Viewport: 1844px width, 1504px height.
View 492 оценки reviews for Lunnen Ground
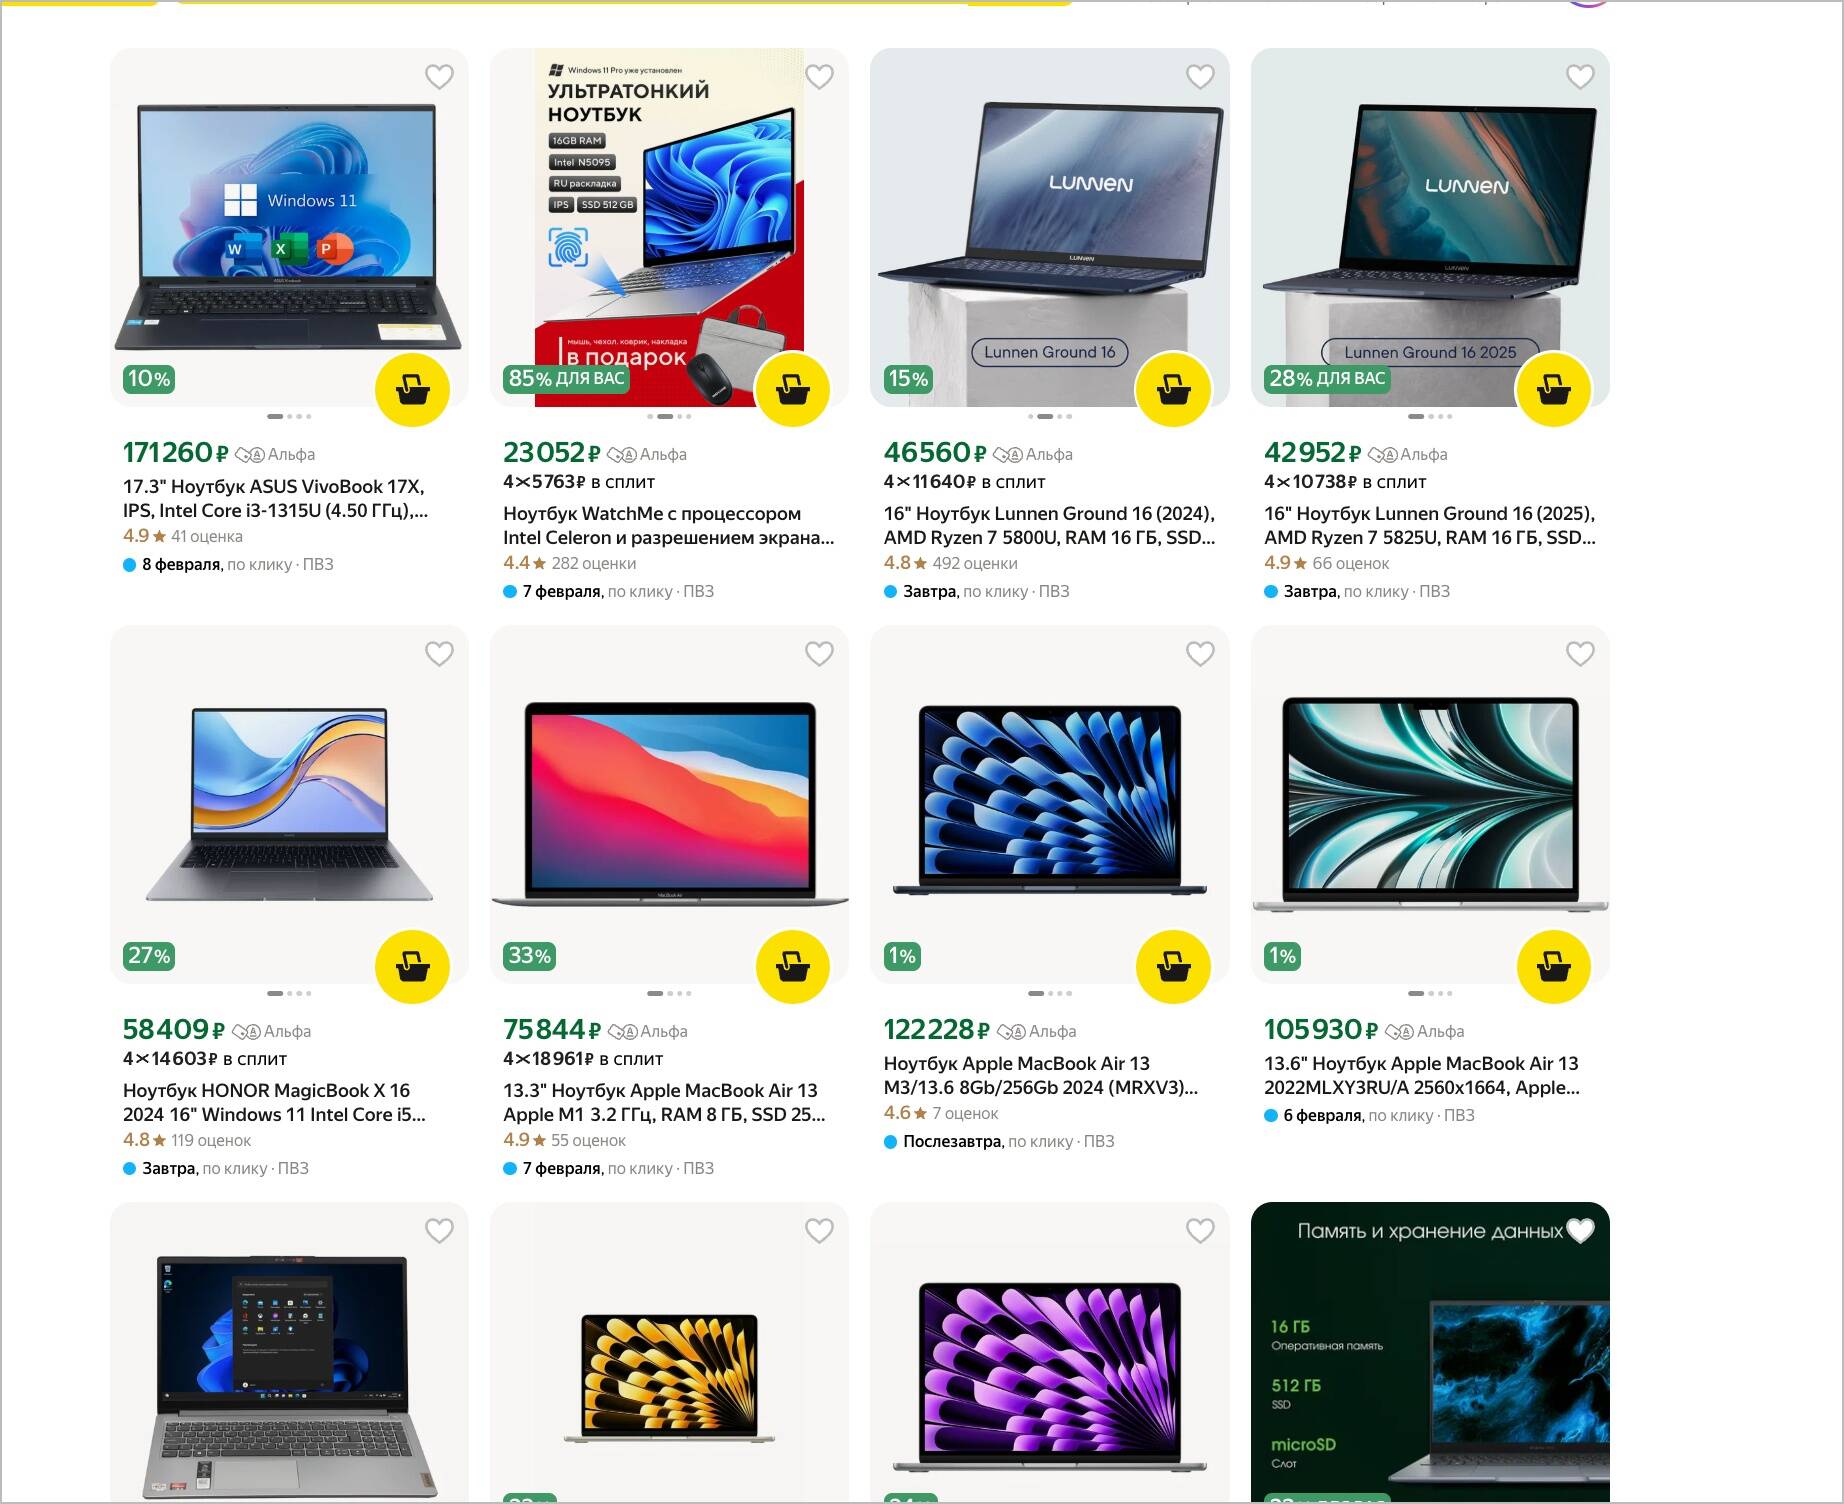pos(975,564)
